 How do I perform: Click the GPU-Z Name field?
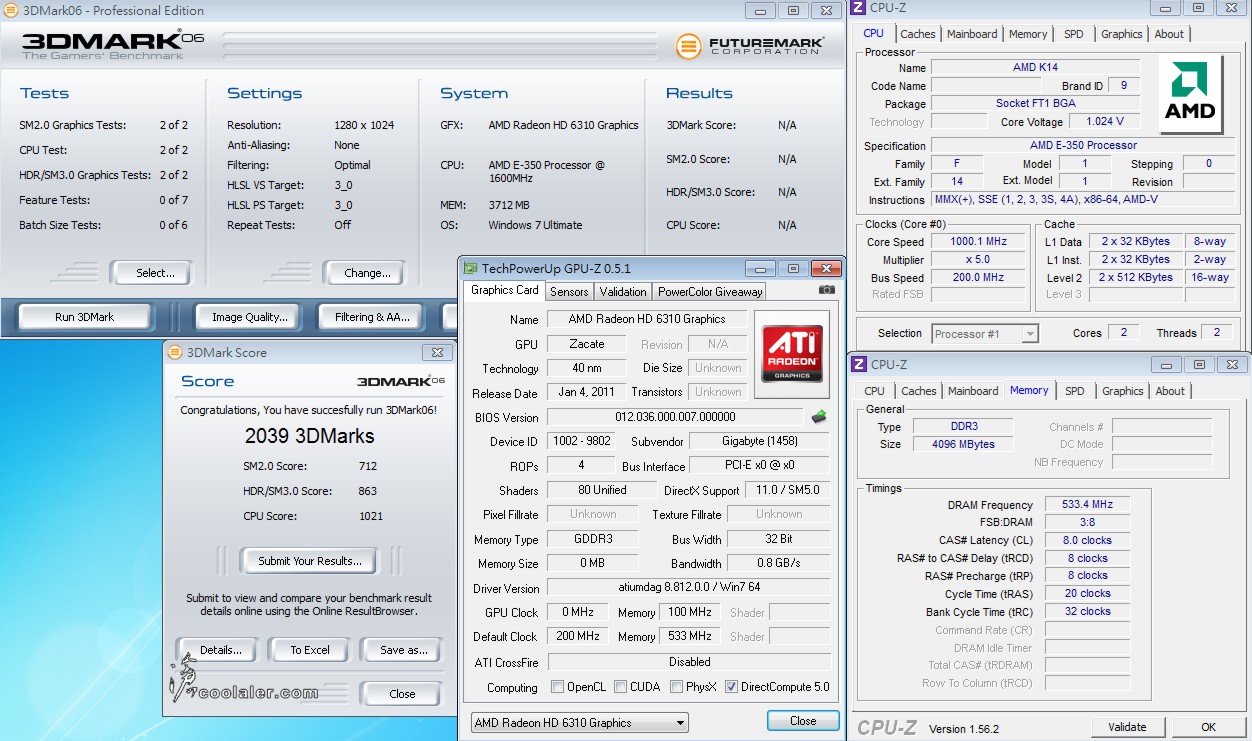(x=647, y=319)
